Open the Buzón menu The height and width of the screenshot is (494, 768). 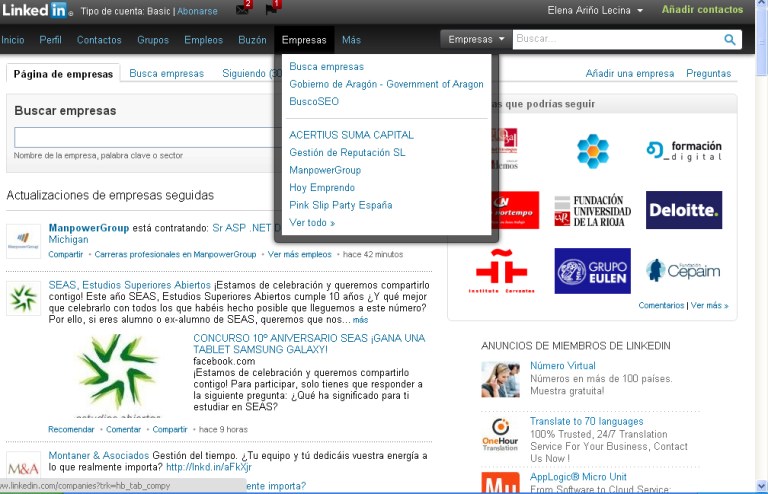click(252, 40)
